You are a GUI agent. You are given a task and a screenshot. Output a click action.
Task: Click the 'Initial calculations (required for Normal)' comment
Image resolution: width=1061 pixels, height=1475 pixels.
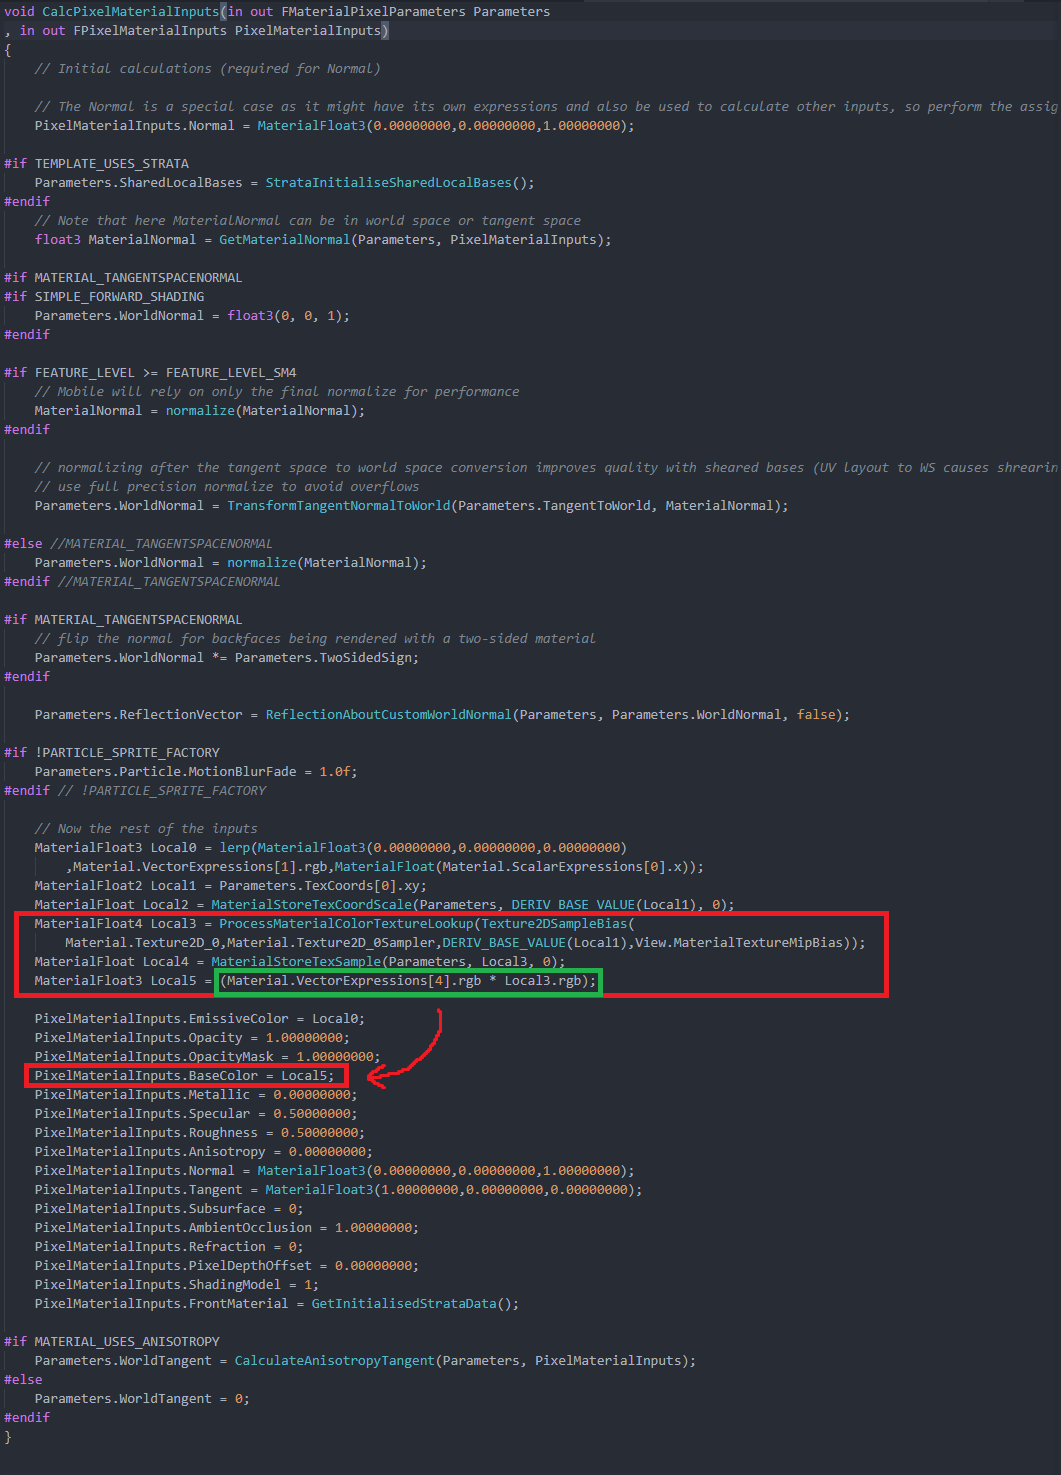(x=207, y=68)
